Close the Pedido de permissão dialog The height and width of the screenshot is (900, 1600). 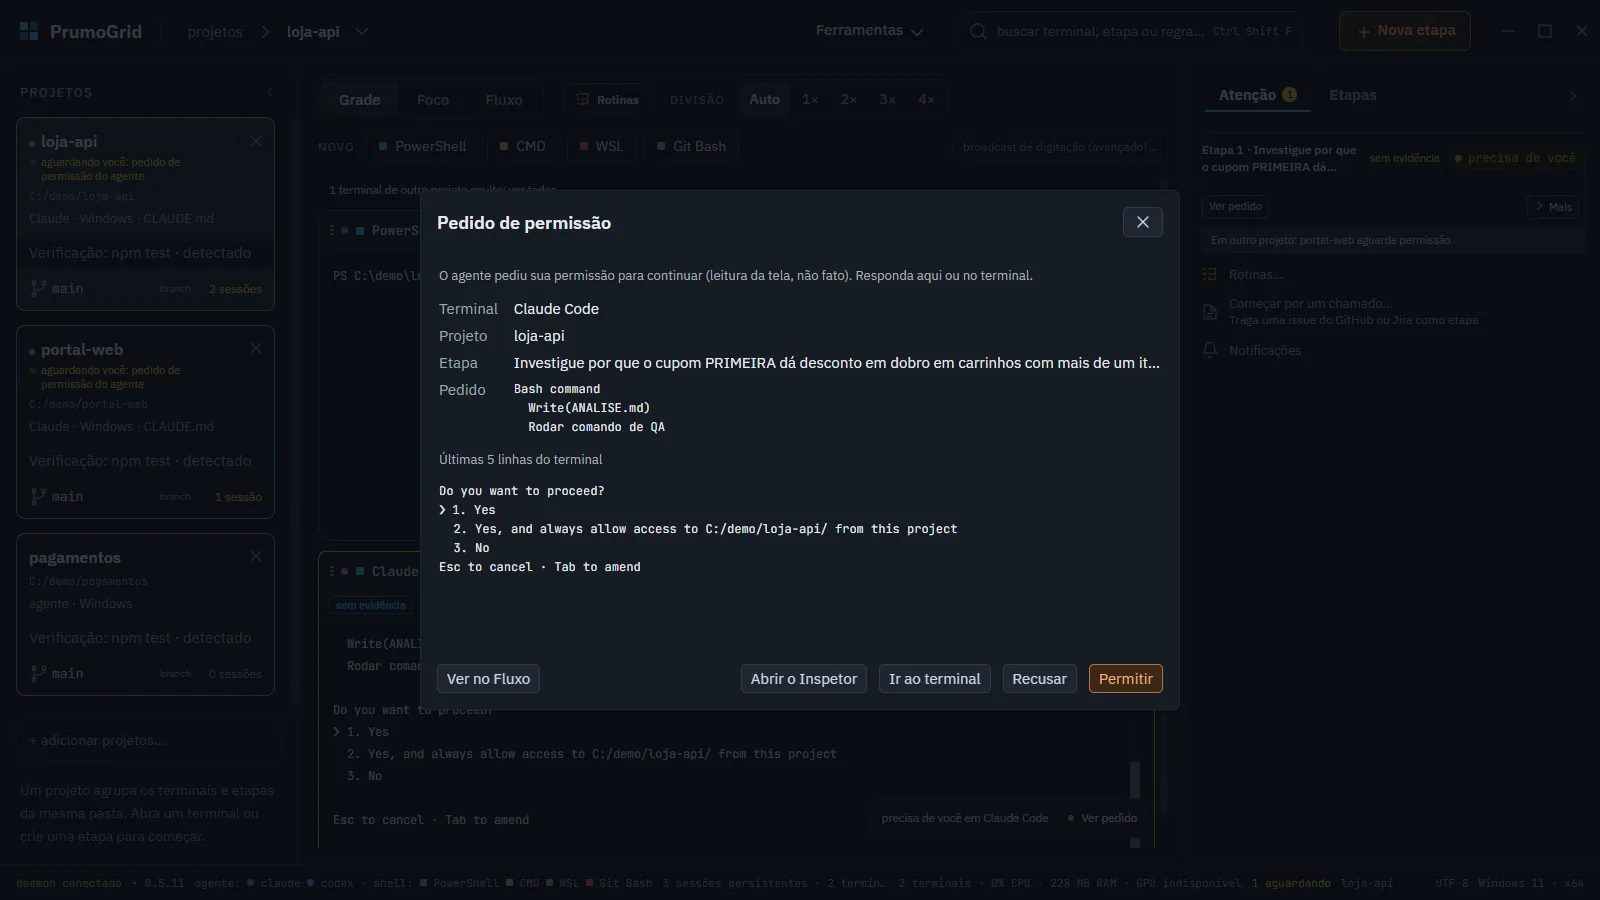point(1142,222)
